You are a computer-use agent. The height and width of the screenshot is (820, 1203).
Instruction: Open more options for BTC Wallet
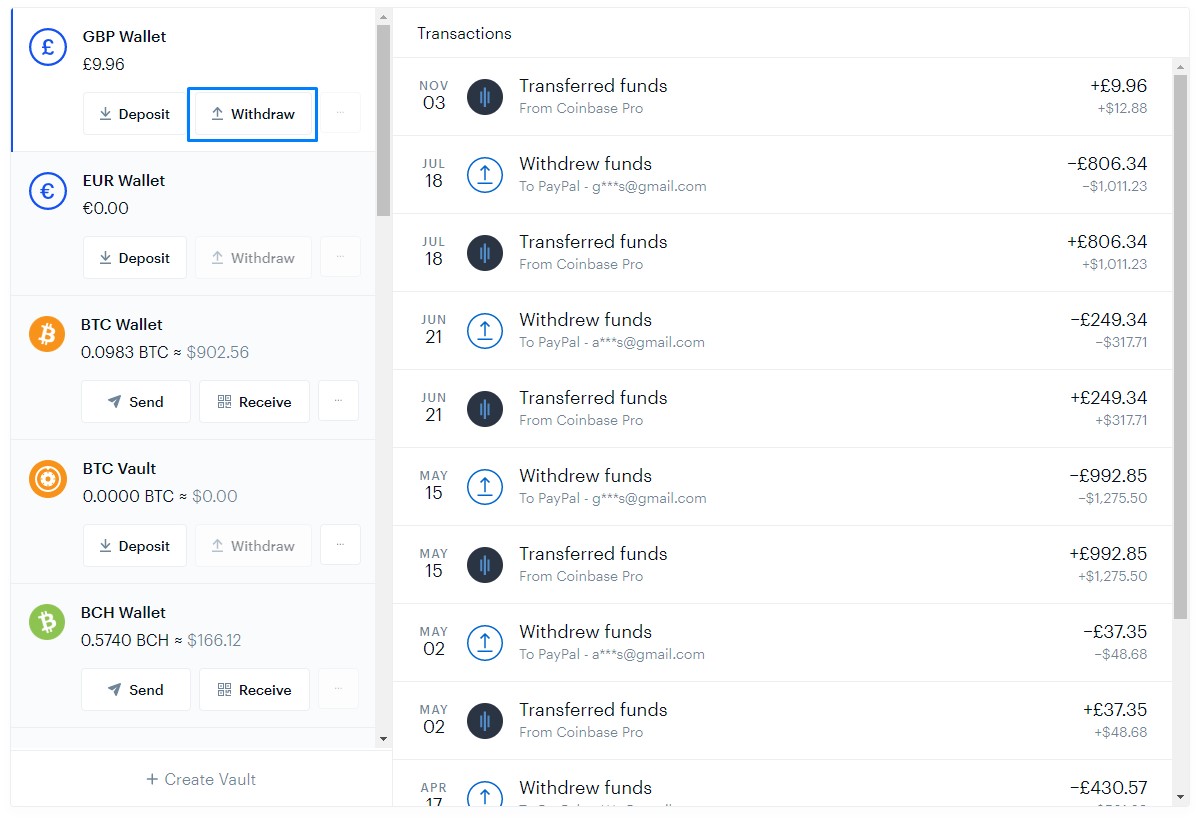click(338, 402)
